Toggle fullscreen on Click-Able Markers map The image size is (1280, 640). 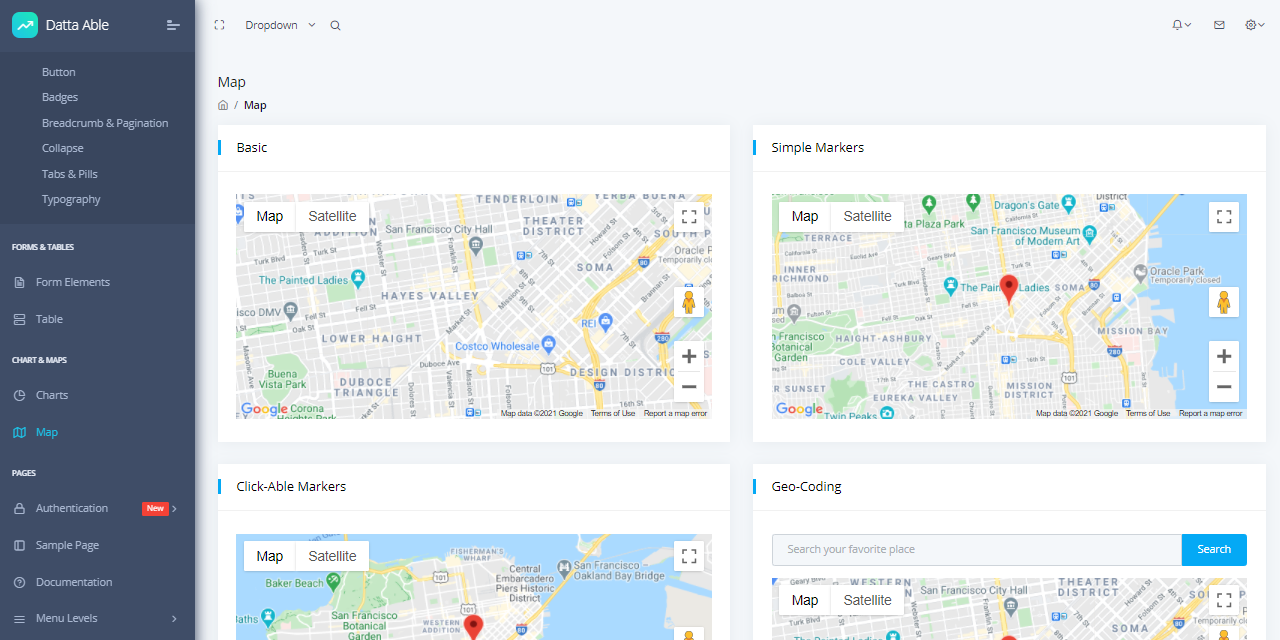[x=688, y=557]
